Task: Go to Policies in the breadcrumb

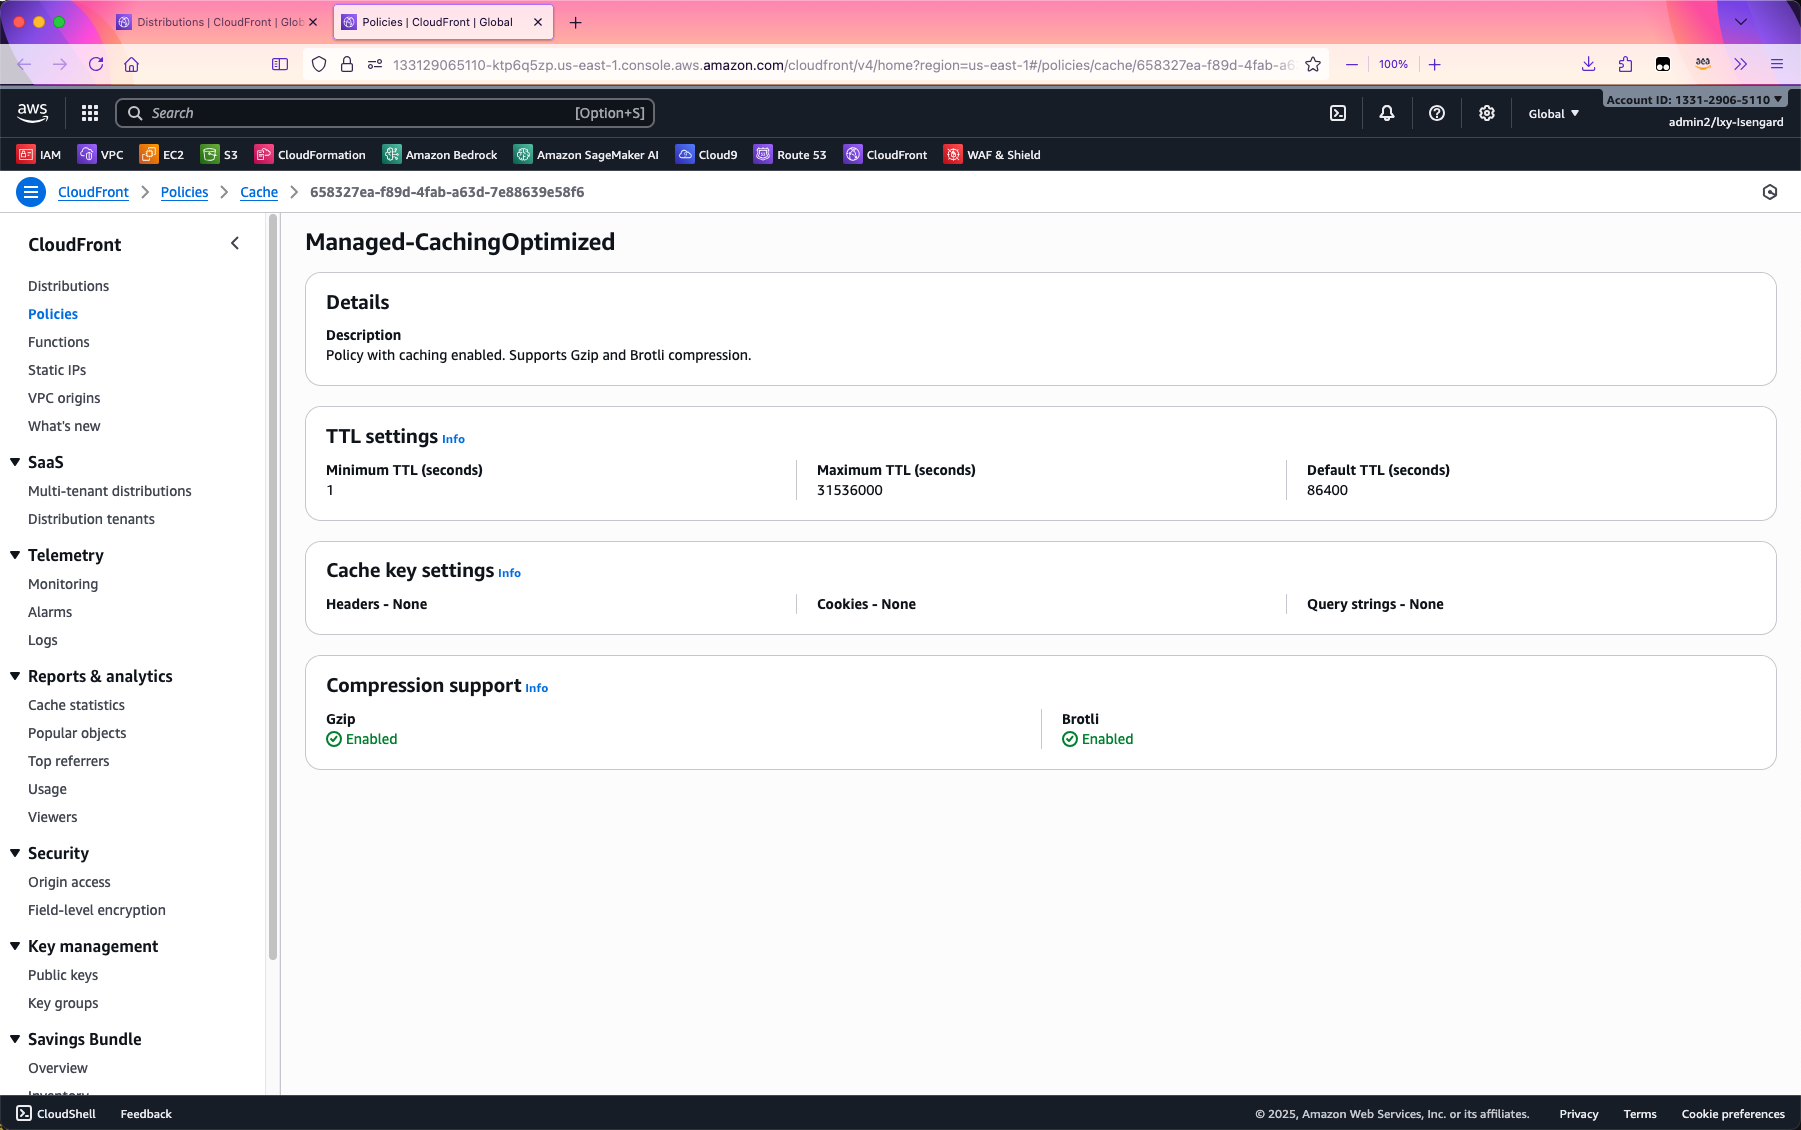Action: (184, 192)
